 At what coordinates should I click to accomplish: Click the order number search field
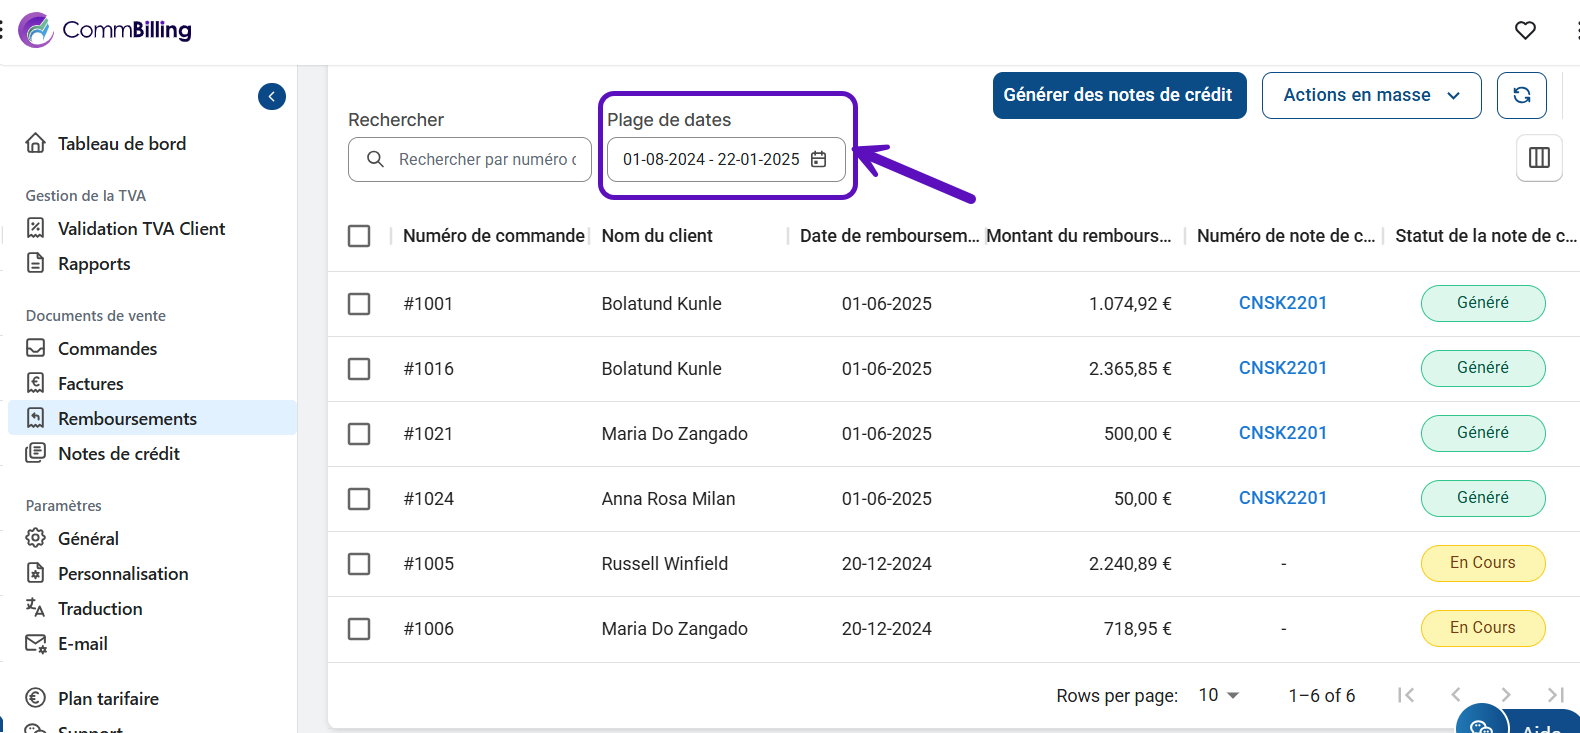click(486, 160)
